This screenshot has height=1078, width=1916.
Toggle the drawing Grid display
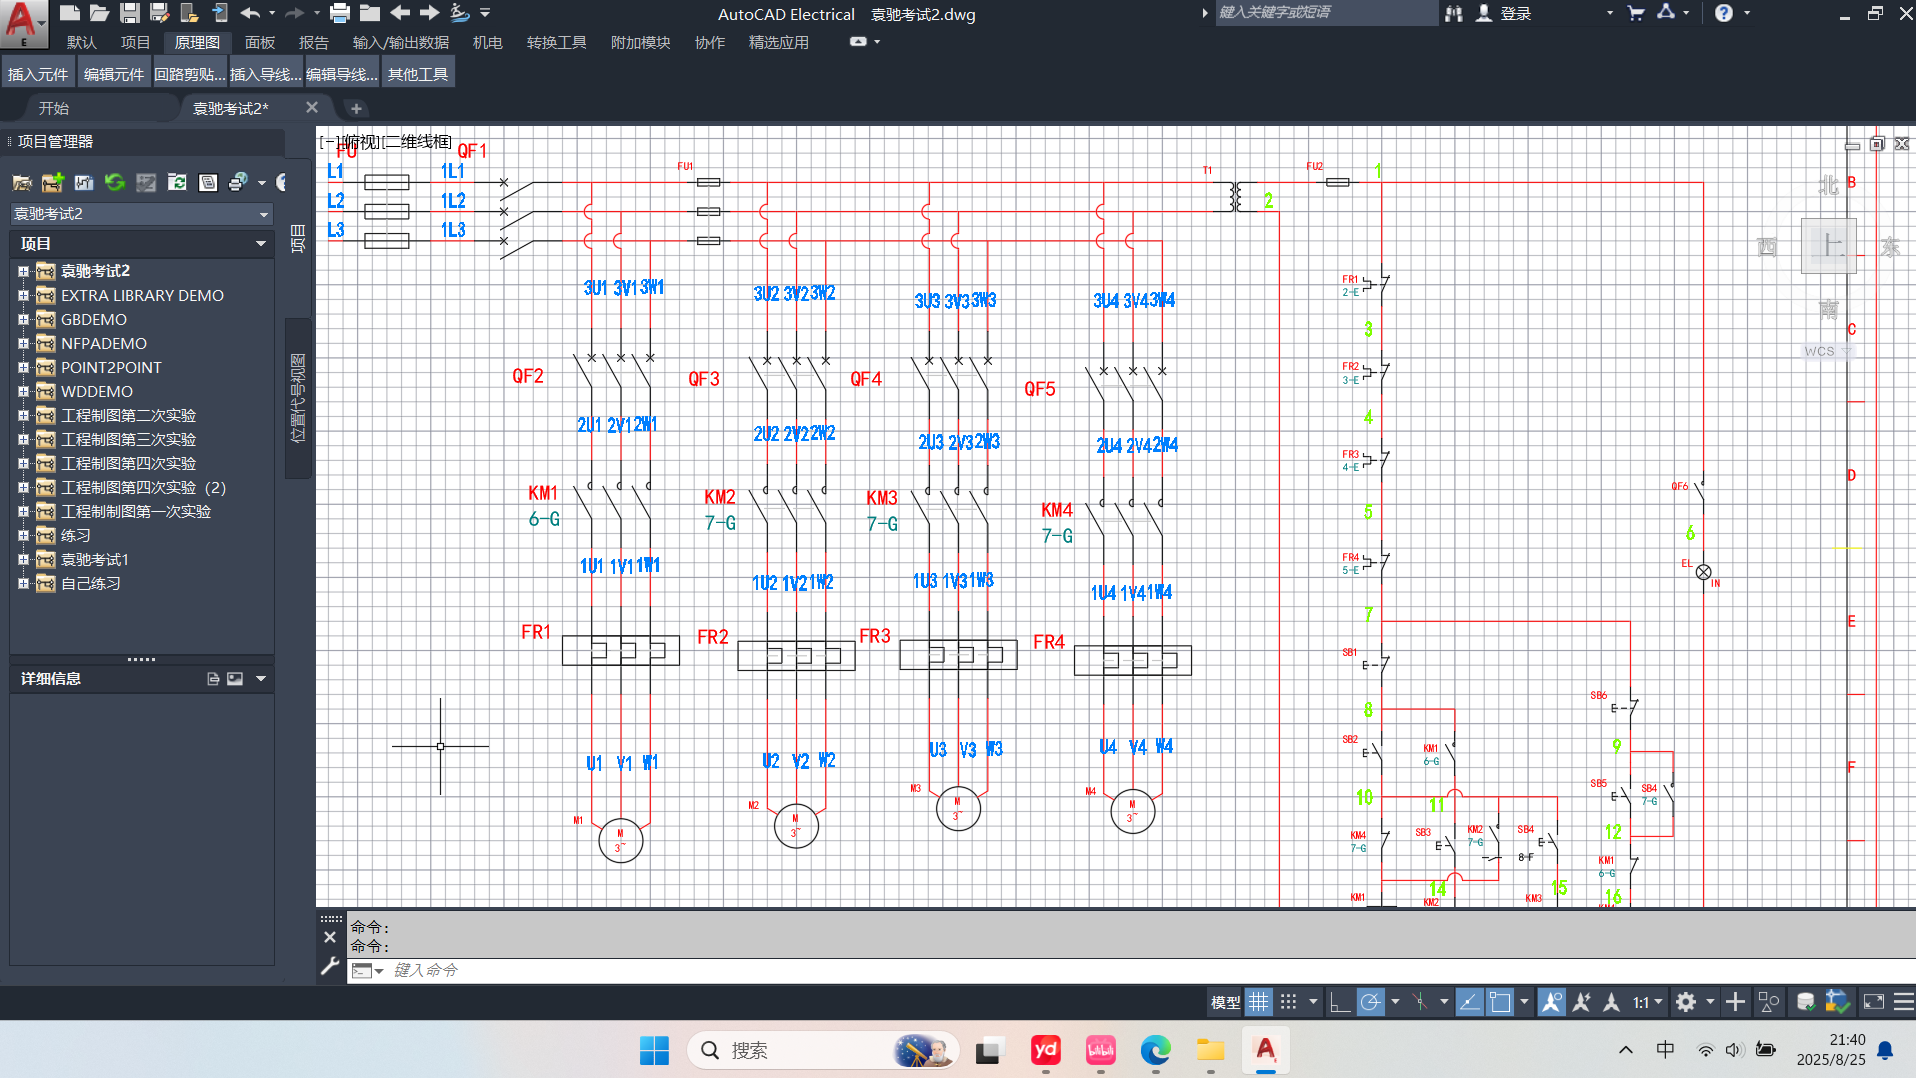(x=1258, y=1002)
